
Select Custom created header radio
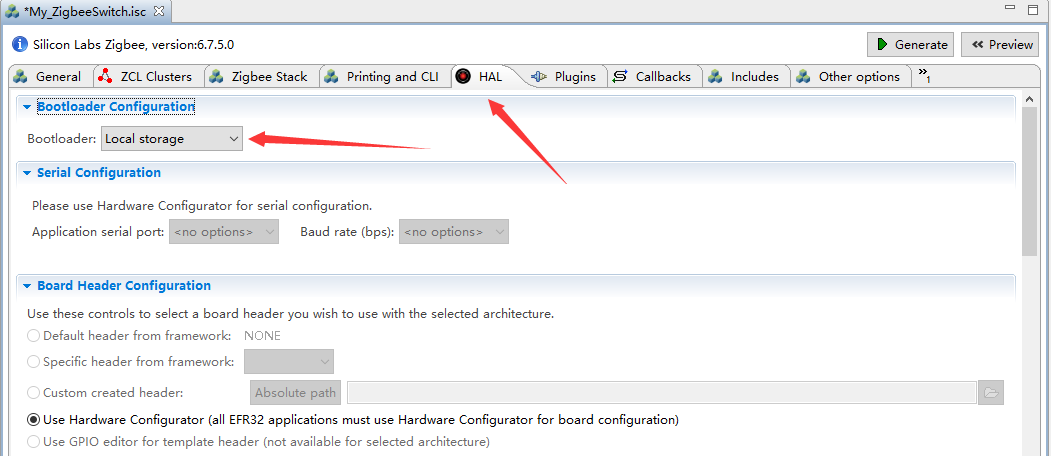tap(34, 393)
